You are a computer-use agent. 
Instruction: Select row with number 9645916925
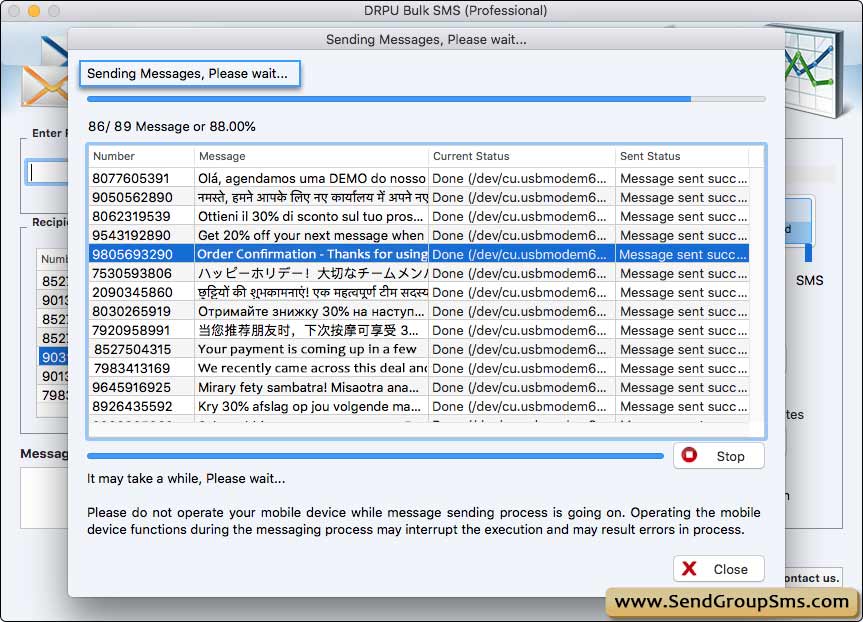[x=419, y=387]
